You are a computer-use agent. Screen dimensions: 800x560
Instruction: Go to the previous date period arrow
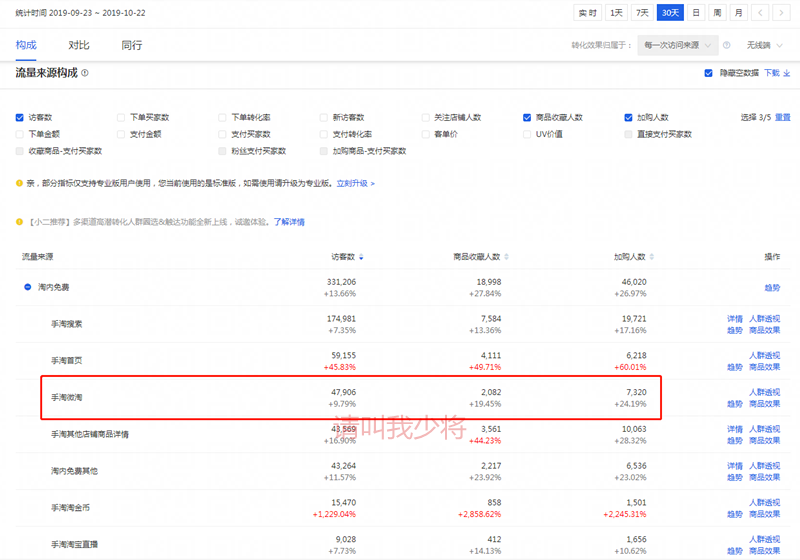pos(761,13)
